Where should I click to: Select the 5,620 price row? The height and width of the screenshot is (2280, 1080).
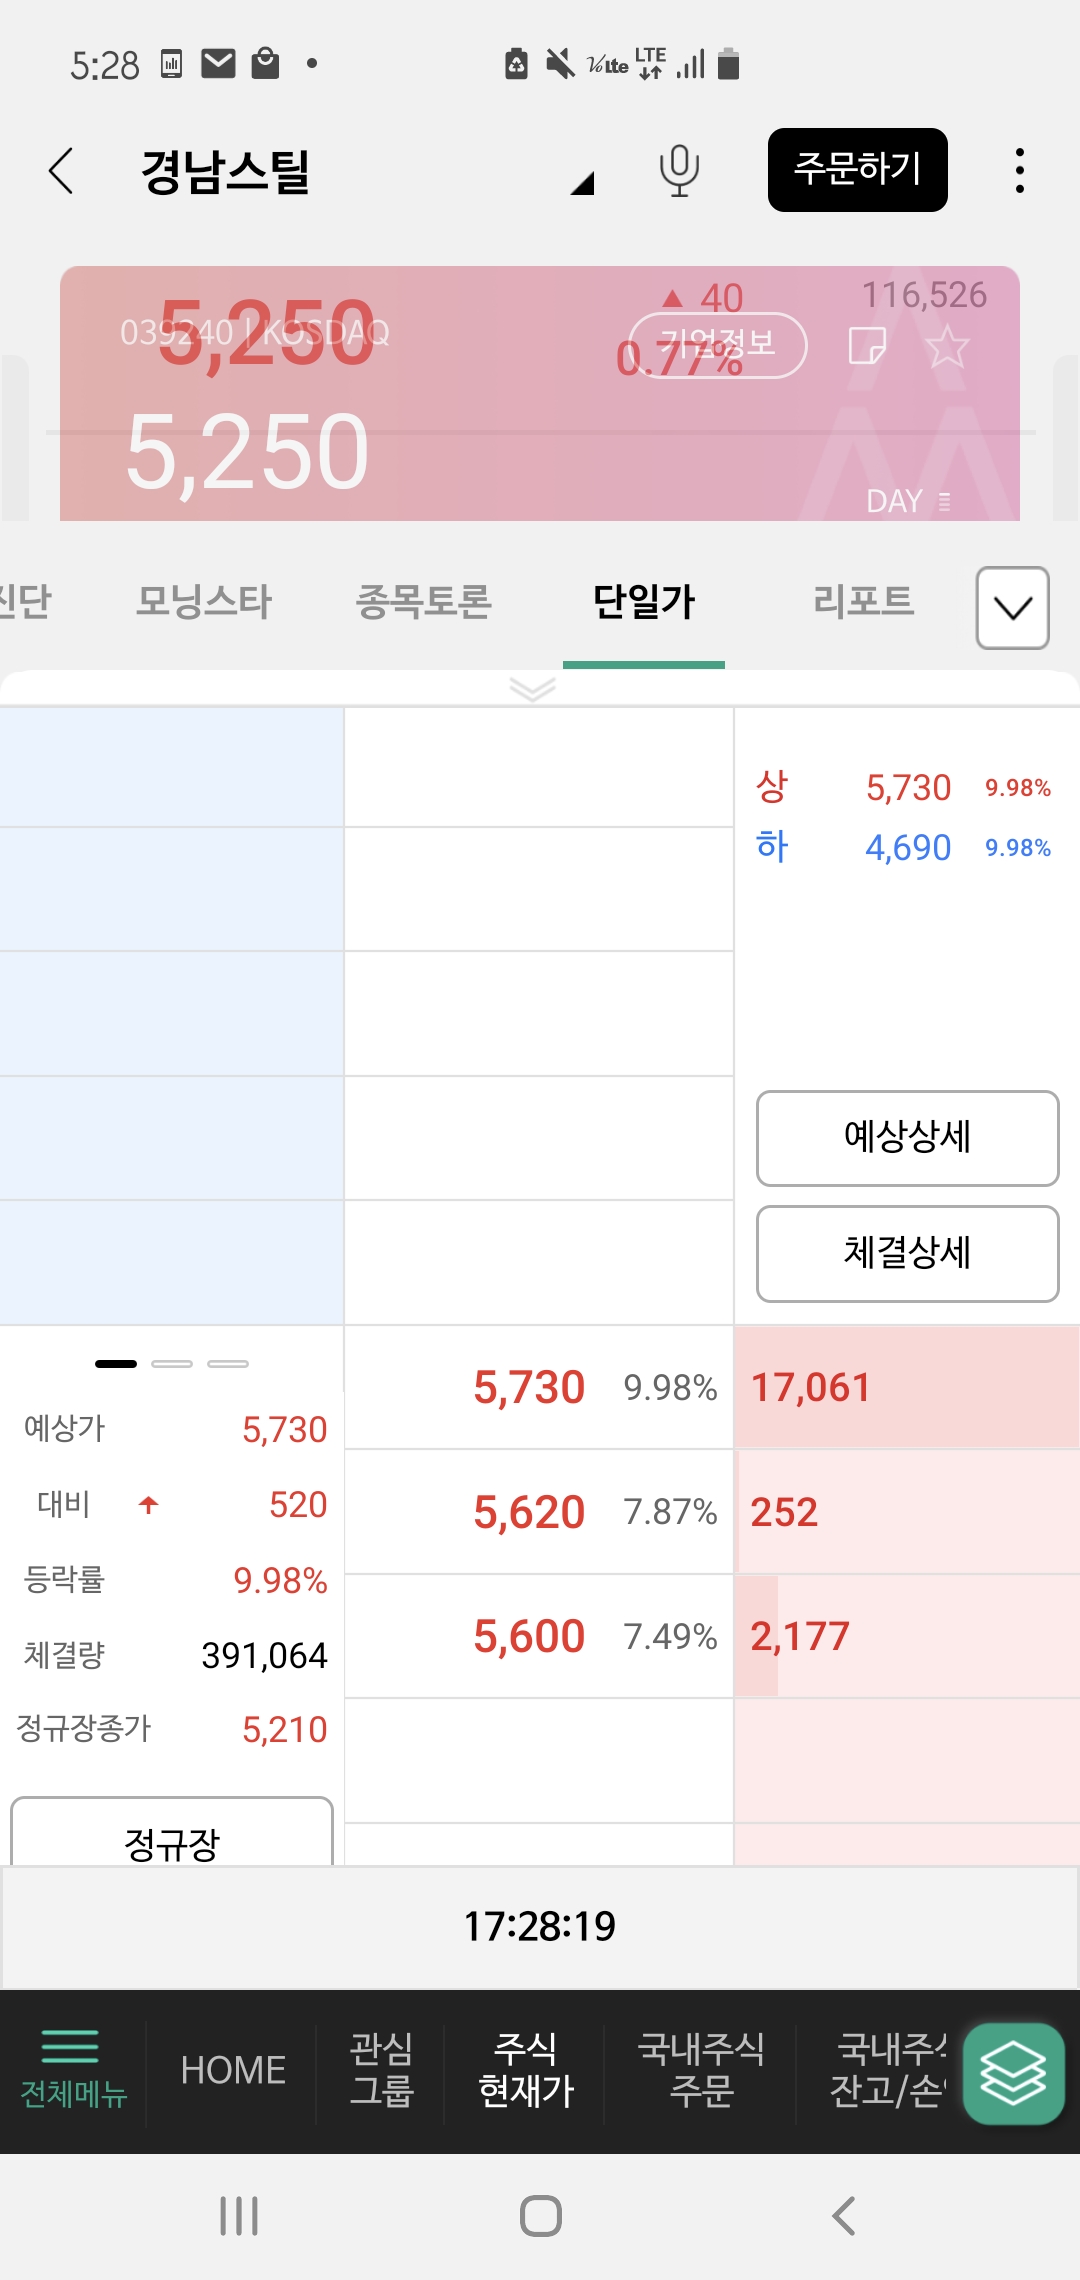(x=540, y=1511)
